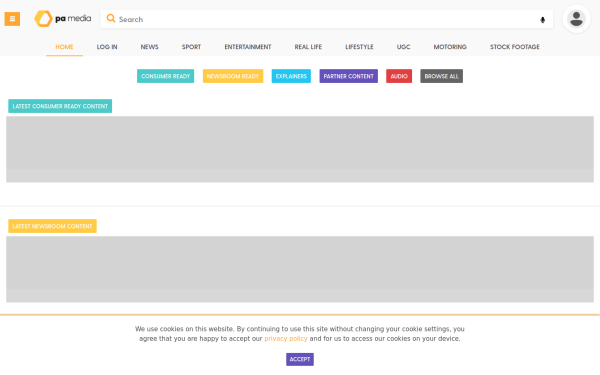
Task: Go to the Stock Footage tab
Action: [515, 47]
